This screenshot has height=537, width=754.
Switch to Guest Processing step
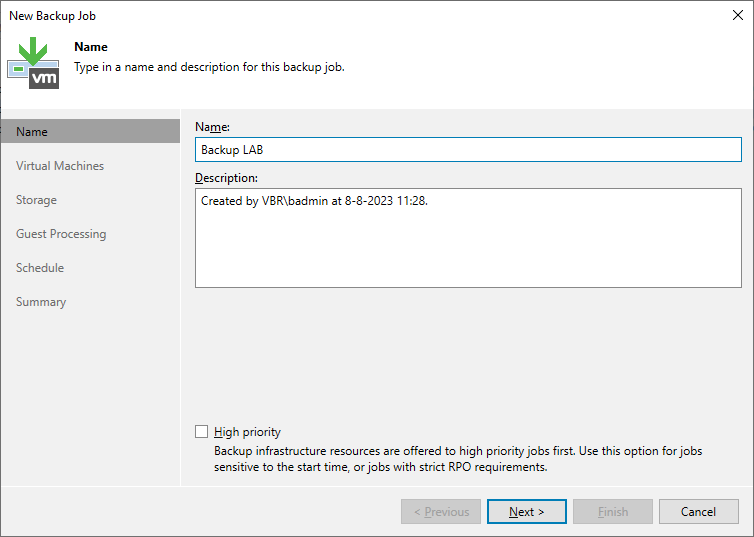(x=61, y=234)
